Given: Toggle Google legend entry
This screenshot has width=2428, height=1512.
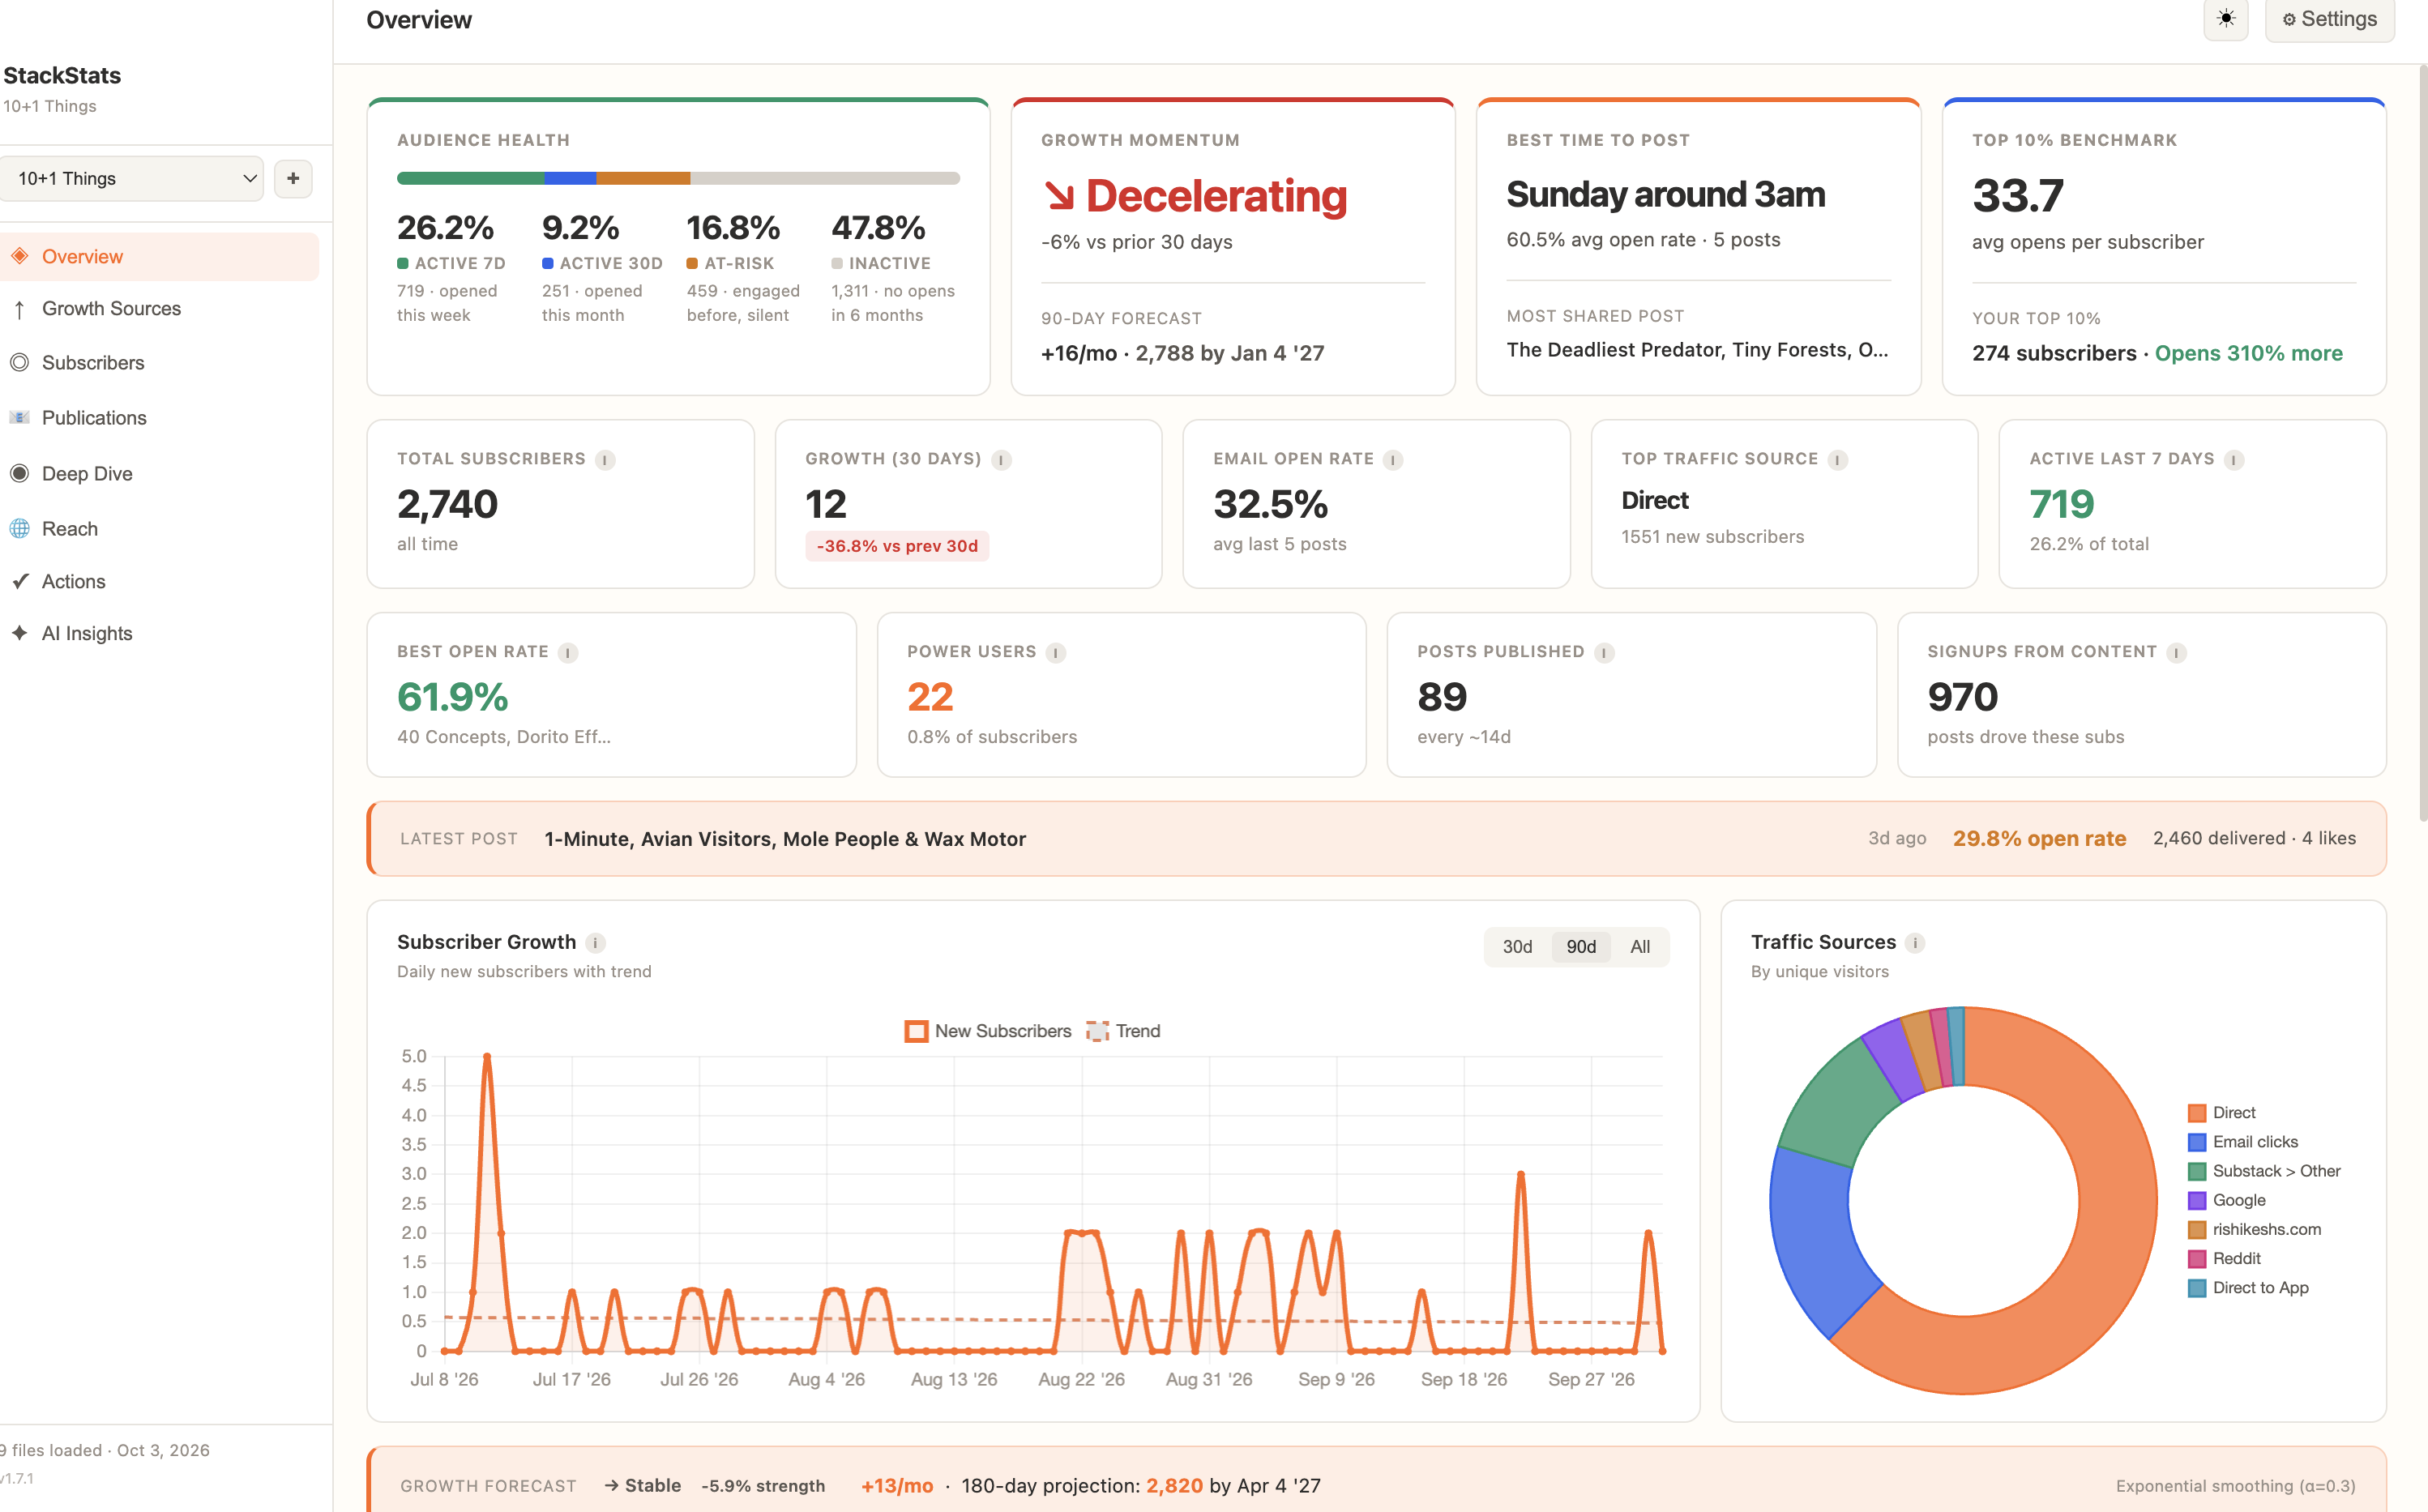Looking at the screenshot, I should point(2227,1200).
